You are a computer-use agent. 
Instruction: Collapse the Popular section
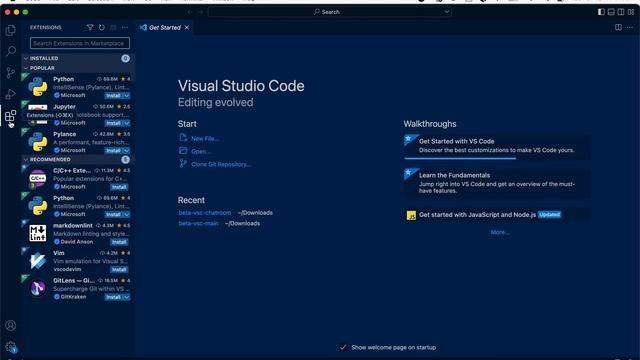tap(26, 68)
